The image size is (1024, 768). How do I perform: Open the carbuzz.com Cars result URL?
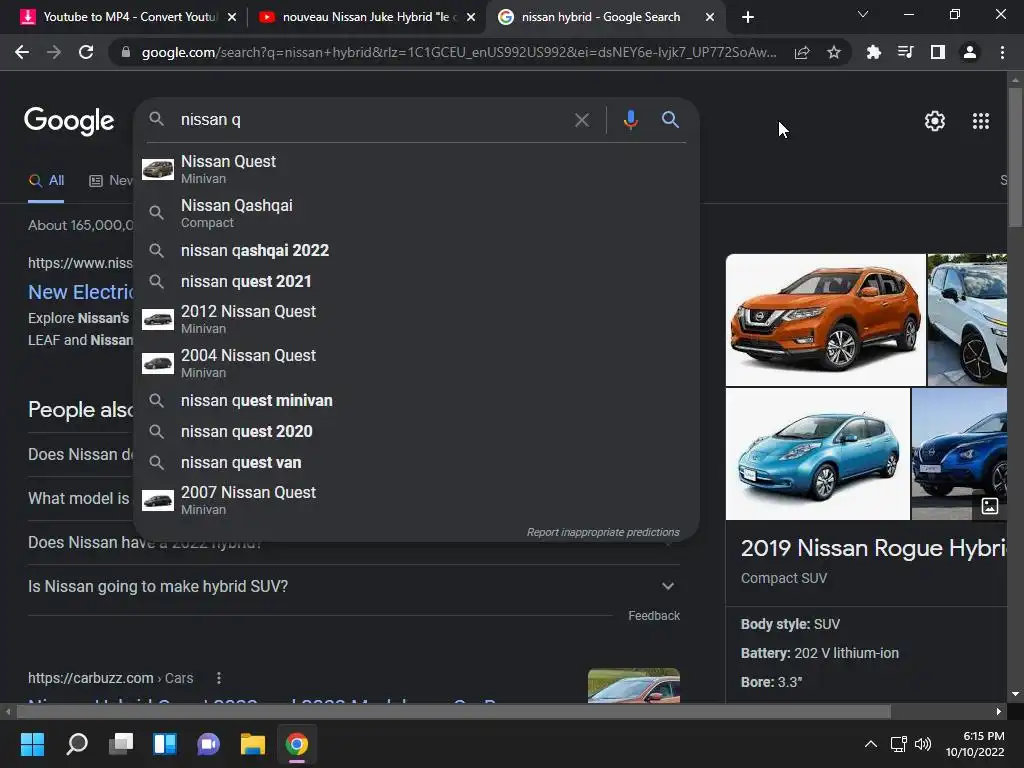110,678
